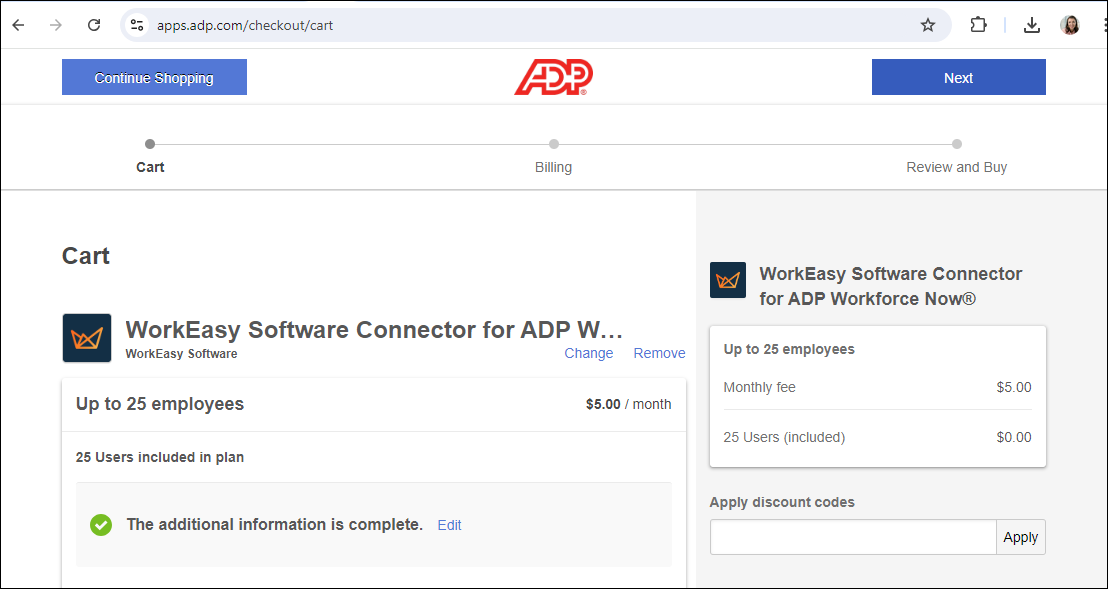Click the Monthly fee row in the summary
The width and height of the screenshot is (1108, 589).
[x=878, y=387]
